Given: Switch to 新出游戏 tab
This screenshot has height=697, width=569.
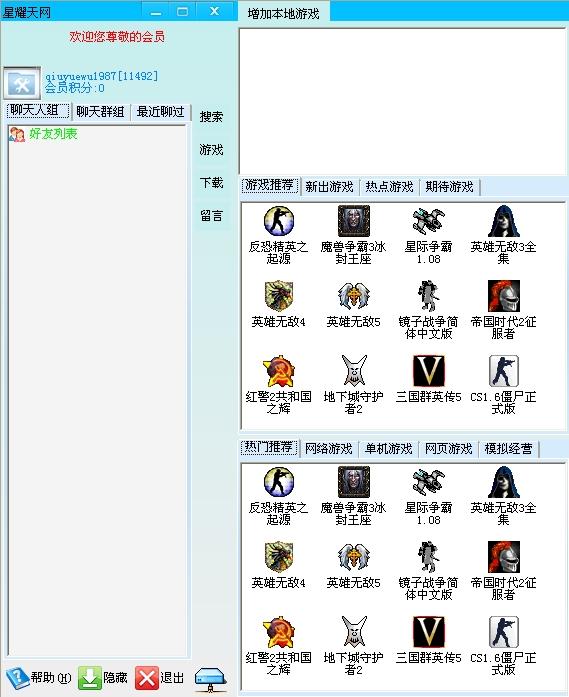Looking at the screenshot, I should tap(329, 186).
